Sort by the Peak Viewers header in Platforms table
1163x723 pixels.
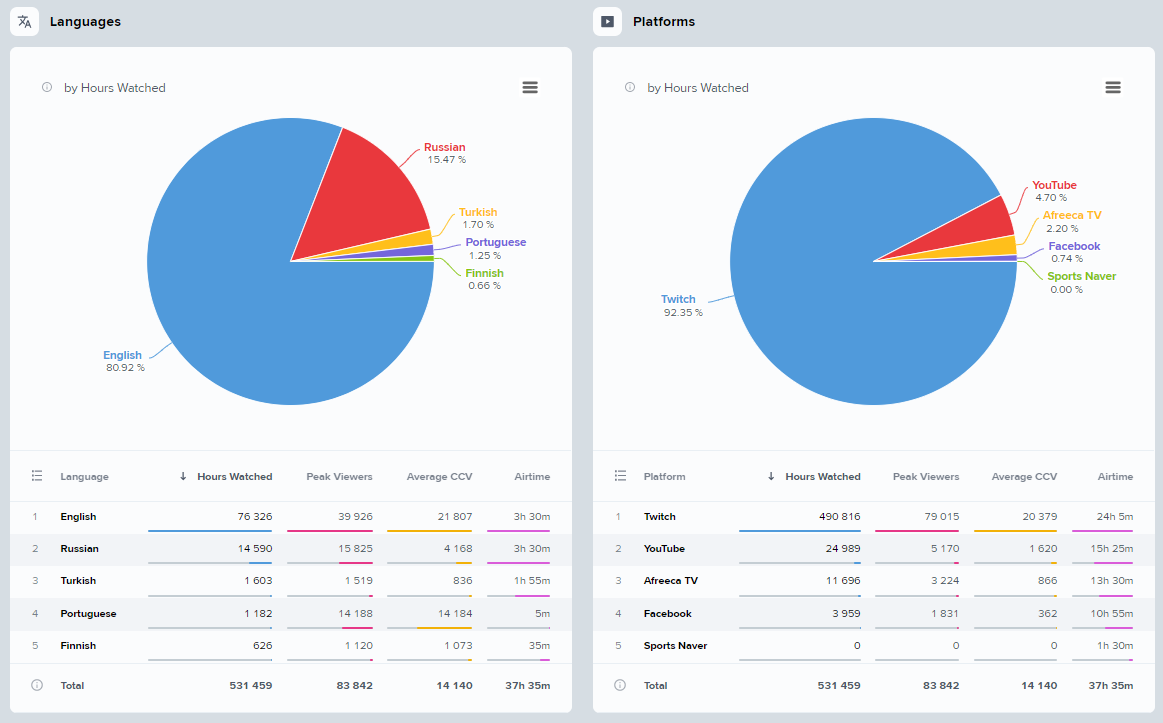click(x=925, y=476)
